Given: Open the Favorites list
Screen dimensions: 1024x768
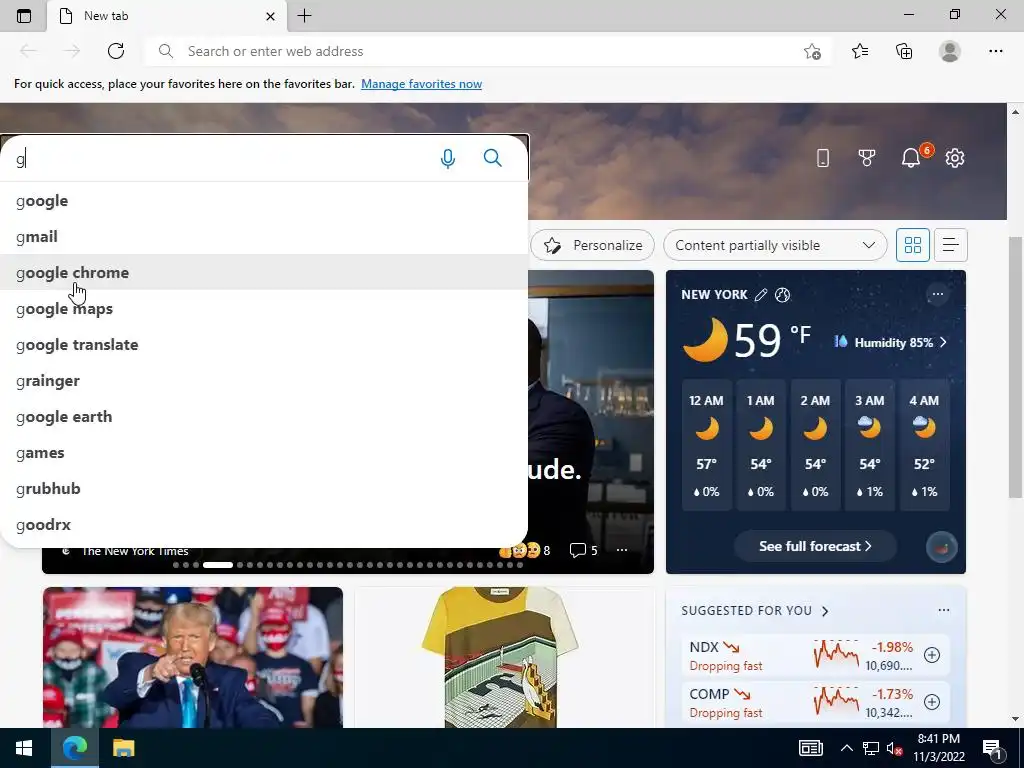Looking at the screenshot, I should (x=860, y=51).
